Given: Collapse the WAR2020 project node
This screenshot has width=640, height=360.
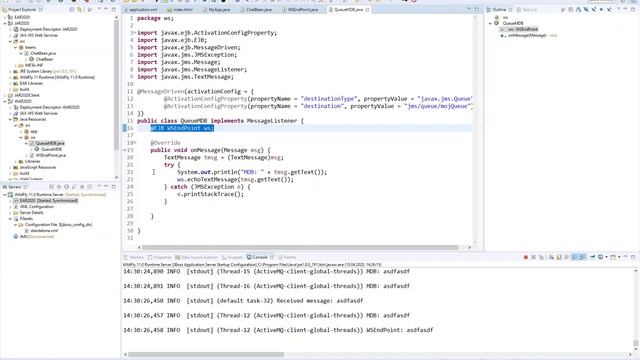Looking at the screenshot, I should tap(5, 101).
